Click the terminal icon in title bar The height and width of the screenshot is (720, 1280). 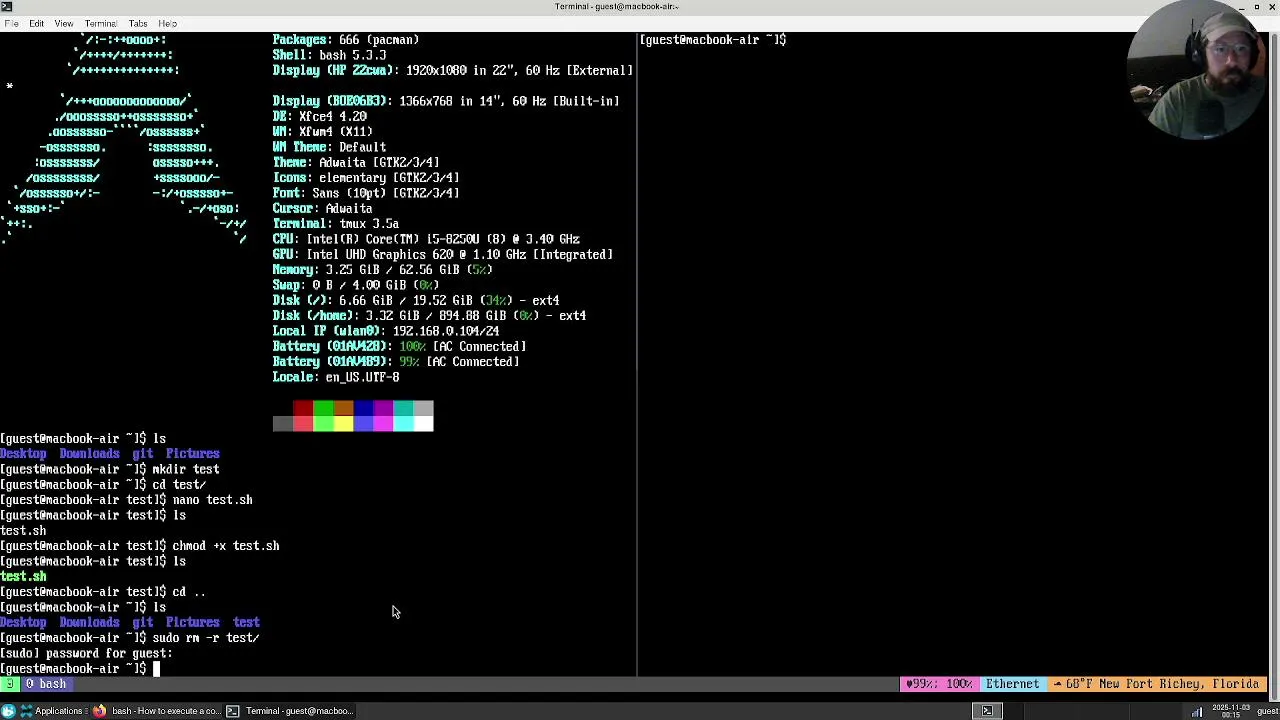(x=6, y=6)
